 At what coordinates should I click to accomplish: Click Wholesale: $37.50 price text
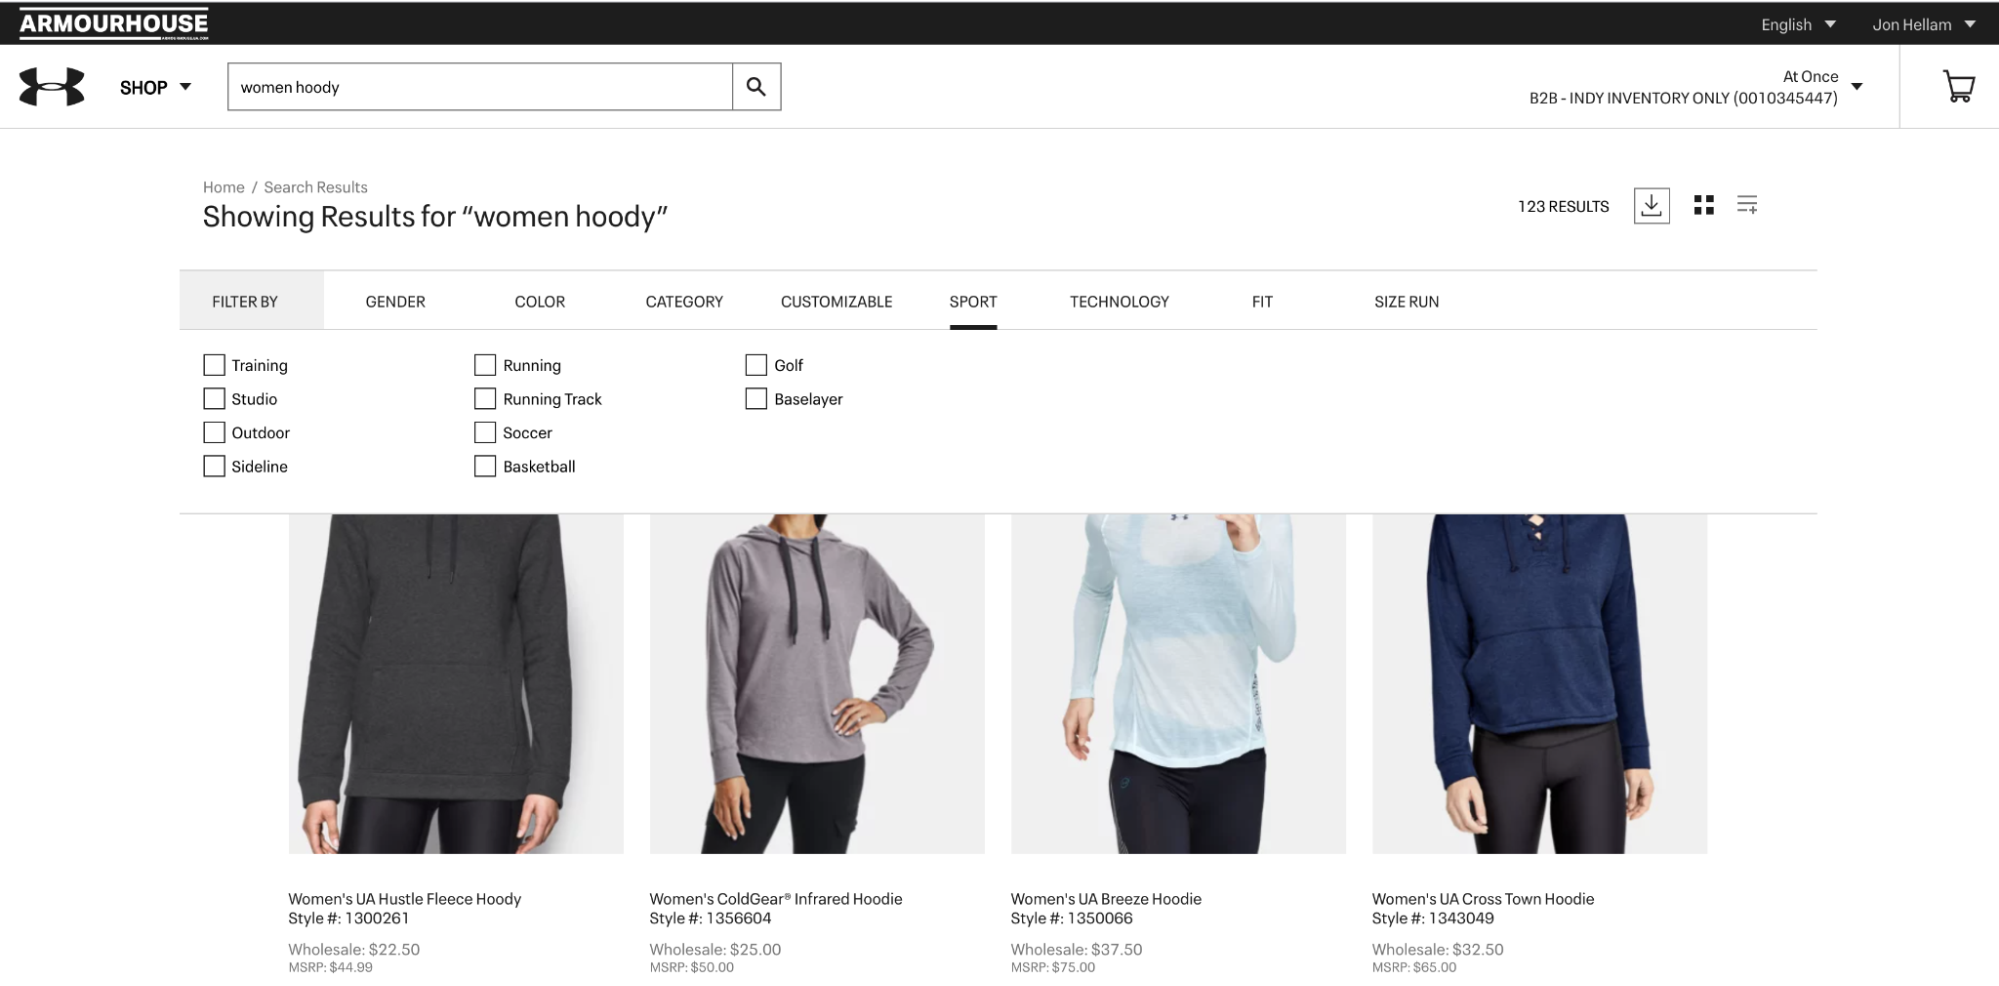point(1076,949)
